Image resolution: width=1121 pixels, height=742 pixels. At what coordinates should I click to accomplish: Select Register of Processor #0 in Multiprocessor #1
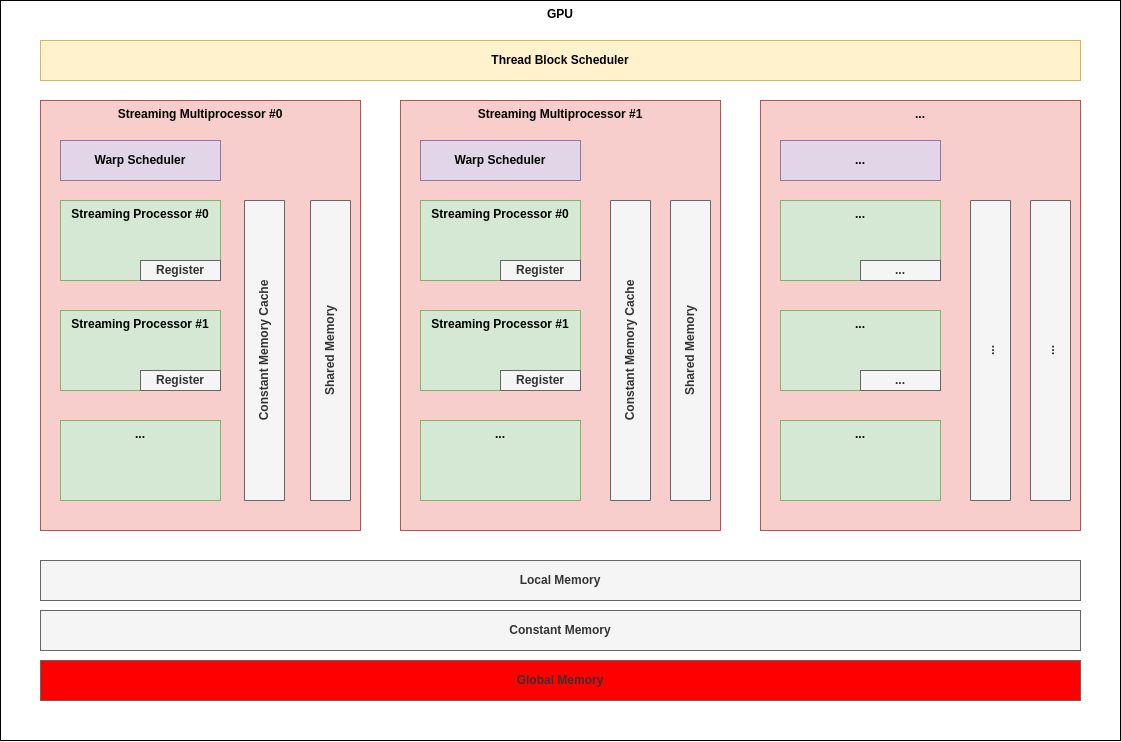pyautogui.click(x=540, y=270)
